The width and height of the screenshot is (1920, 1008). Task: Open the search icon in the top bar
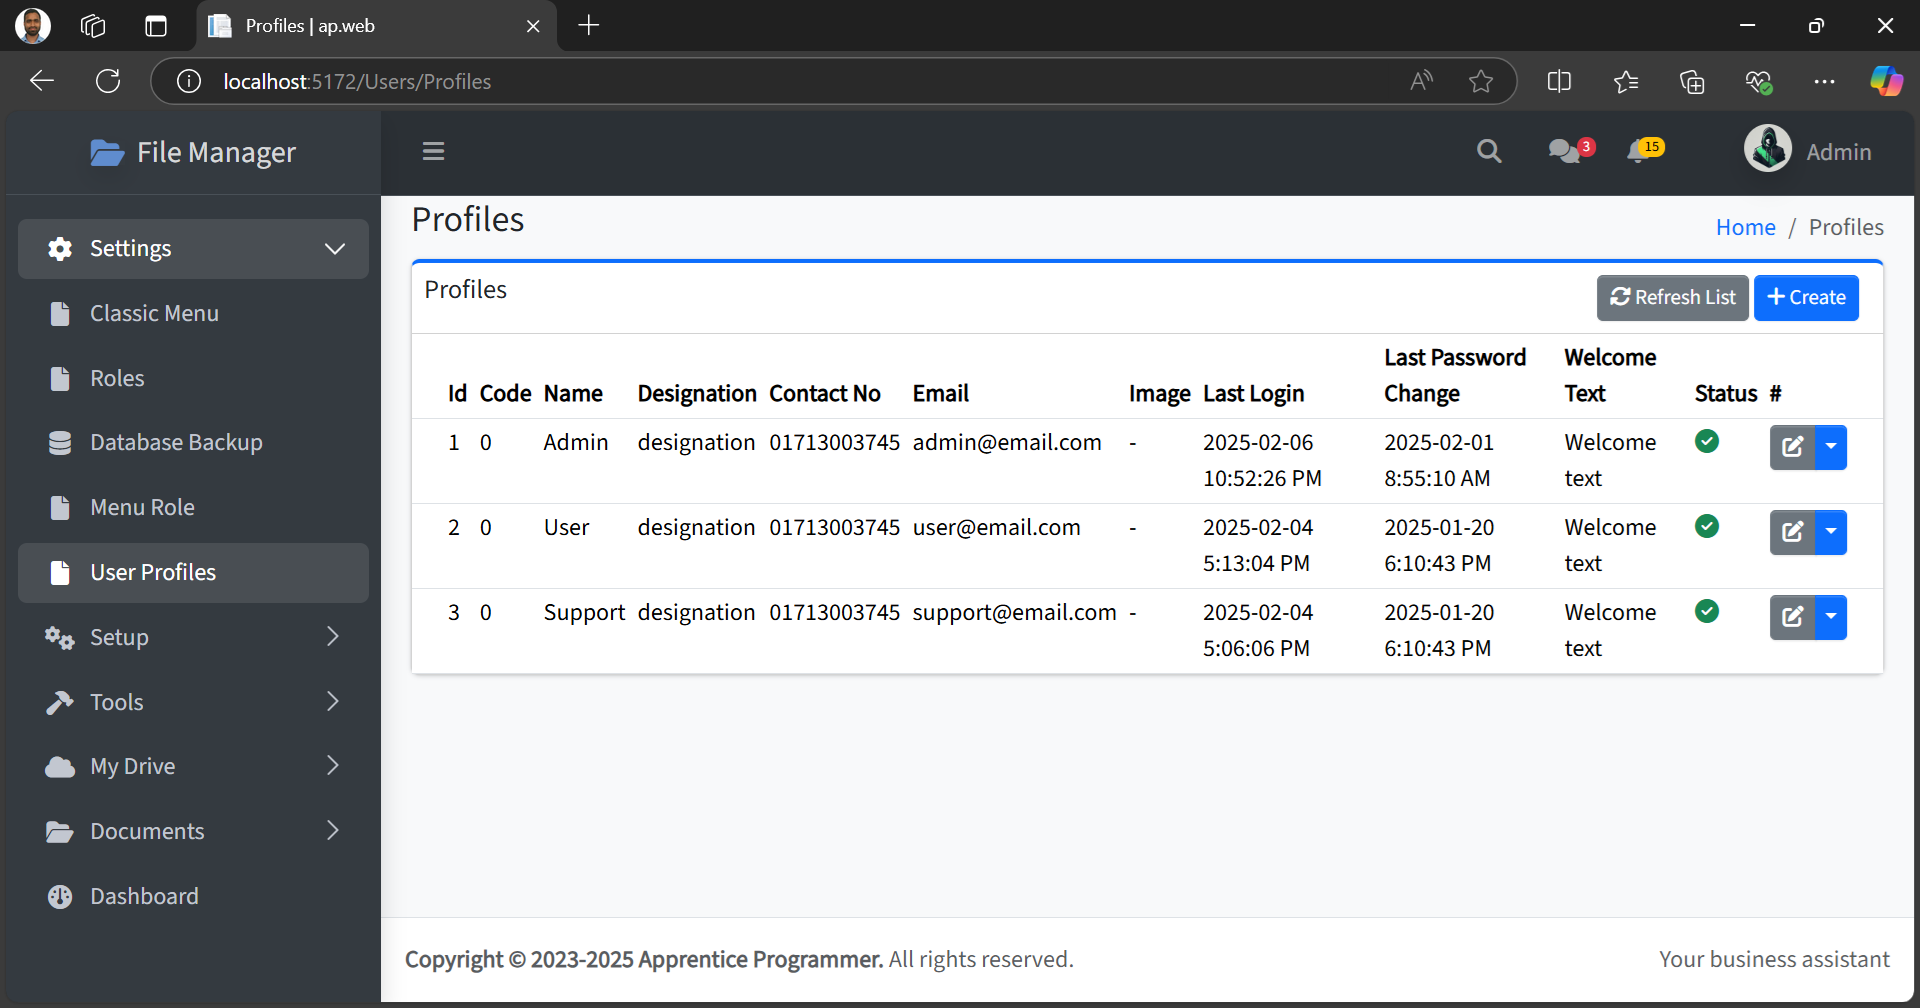pyautogui.click(x=1489, y=150)
